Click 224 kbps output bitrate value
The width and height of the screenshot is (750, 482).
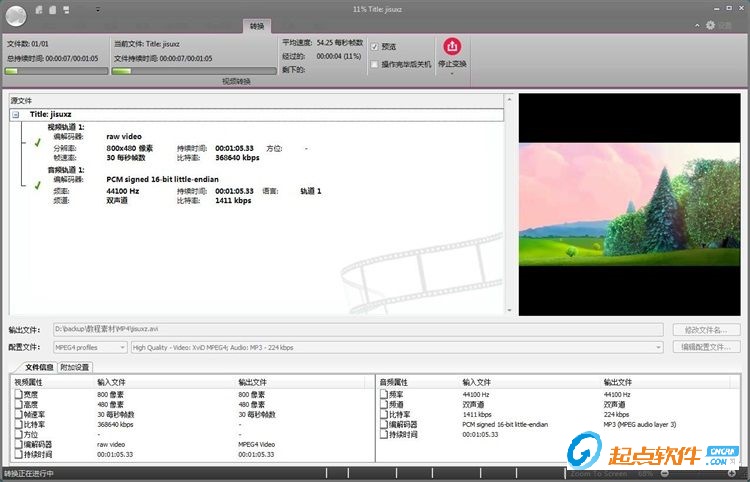point(616,415)
